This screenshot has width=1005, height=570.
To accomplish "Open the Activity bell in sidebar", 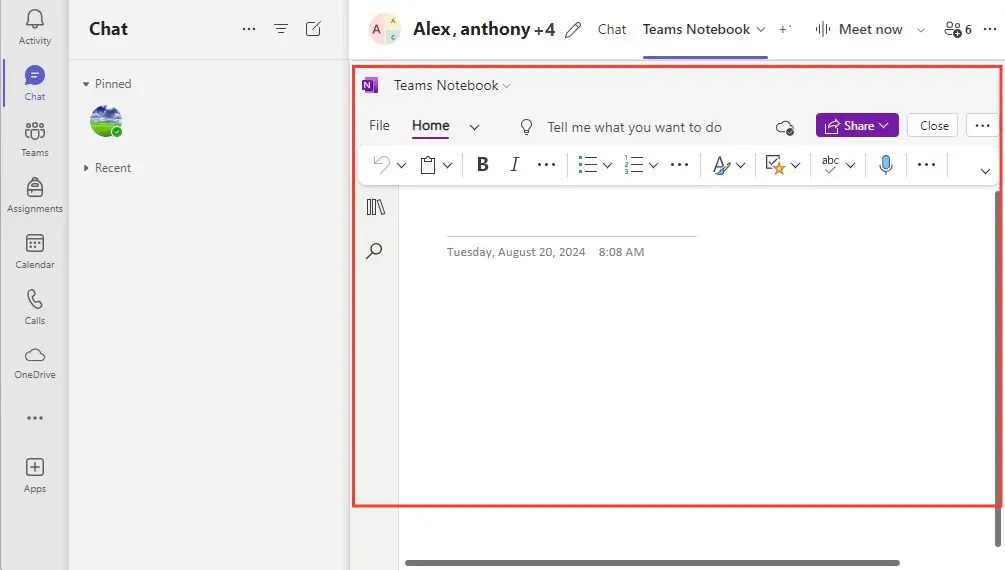I will click(35, 27).
